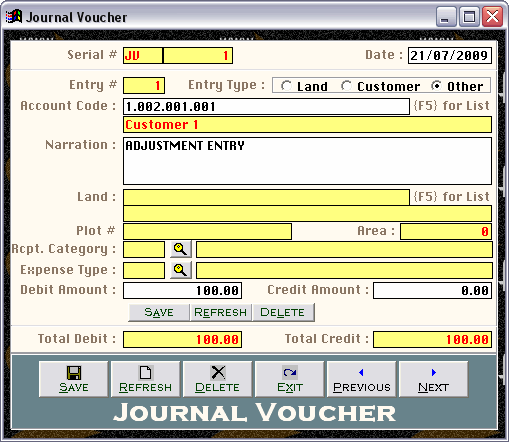Click the Expense Type magnifier lookup icon
509x442 pixels.
[x=181, y=270]
